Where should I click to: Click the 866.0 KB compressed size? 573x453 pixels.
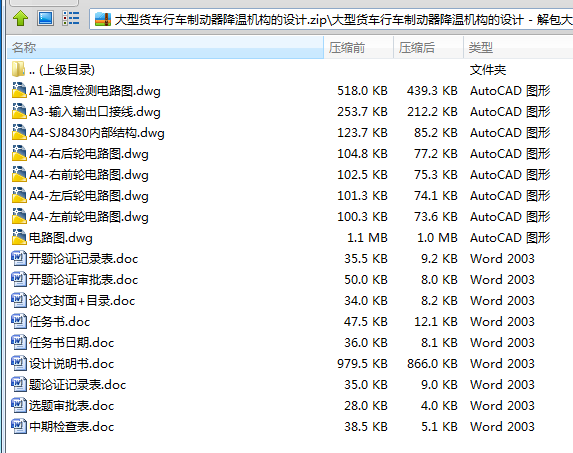click(432, 364)
